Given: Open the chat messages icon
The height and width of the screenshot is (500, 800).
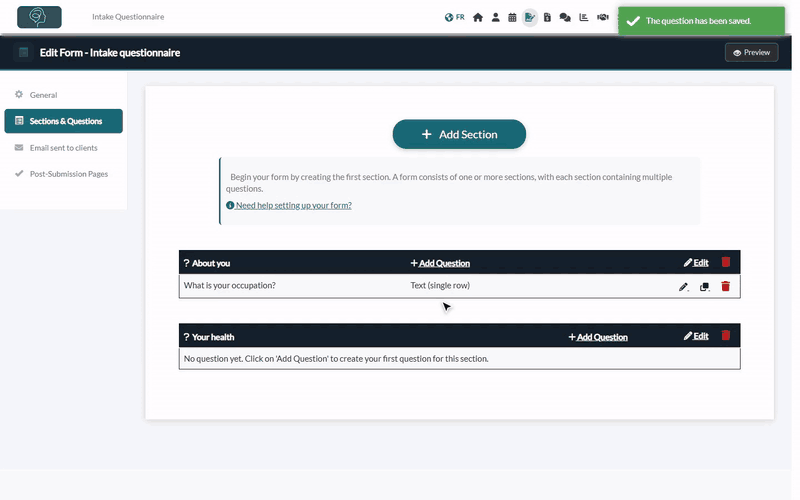Looking at the screenshot, I should 565,17.
